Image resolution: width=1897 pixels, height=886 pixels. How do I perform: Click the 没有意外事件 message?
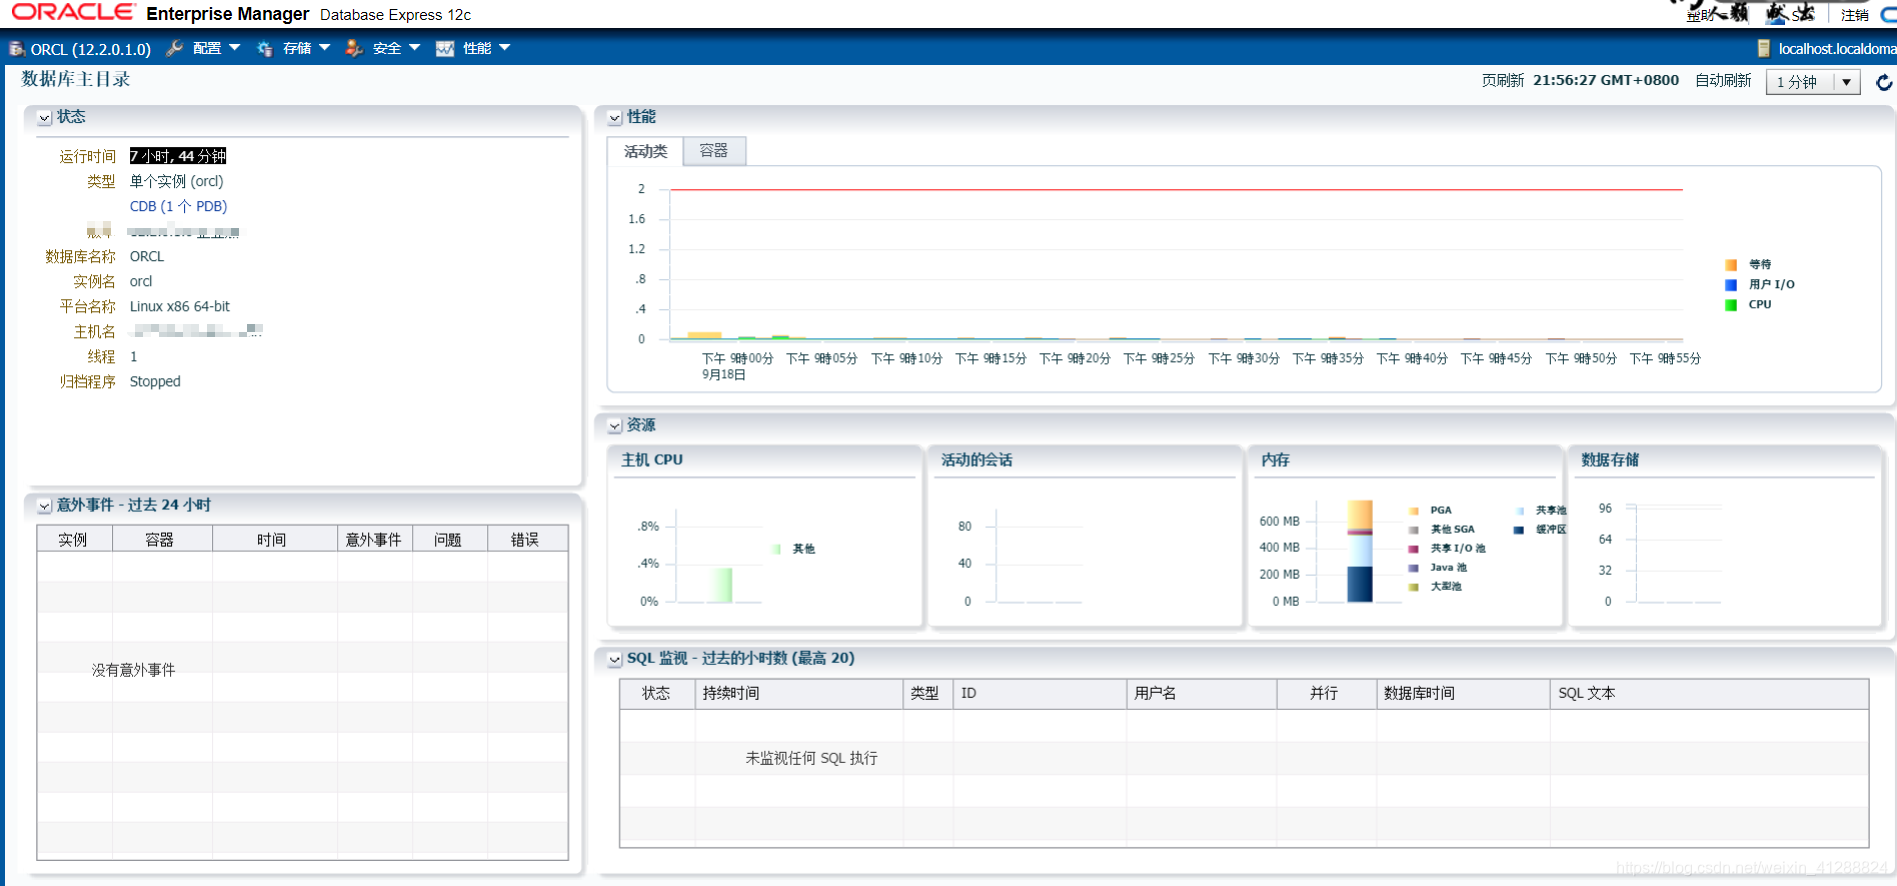[133, 670]
